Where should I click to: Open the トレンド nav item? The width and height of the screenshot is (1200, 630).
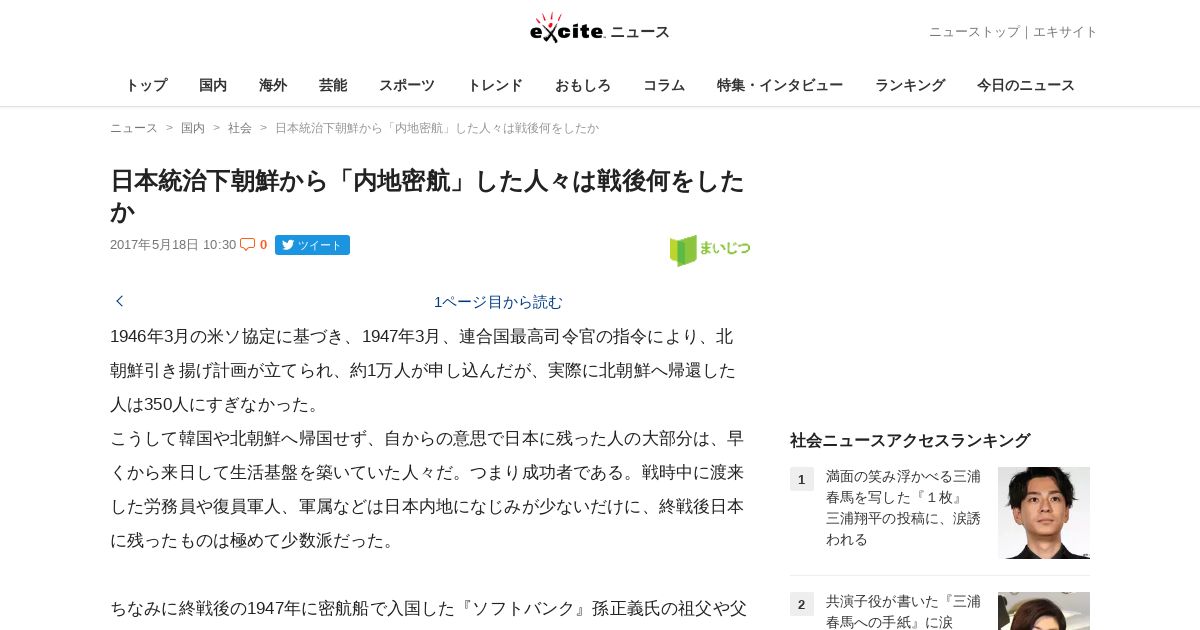click(x=495, y=85)
